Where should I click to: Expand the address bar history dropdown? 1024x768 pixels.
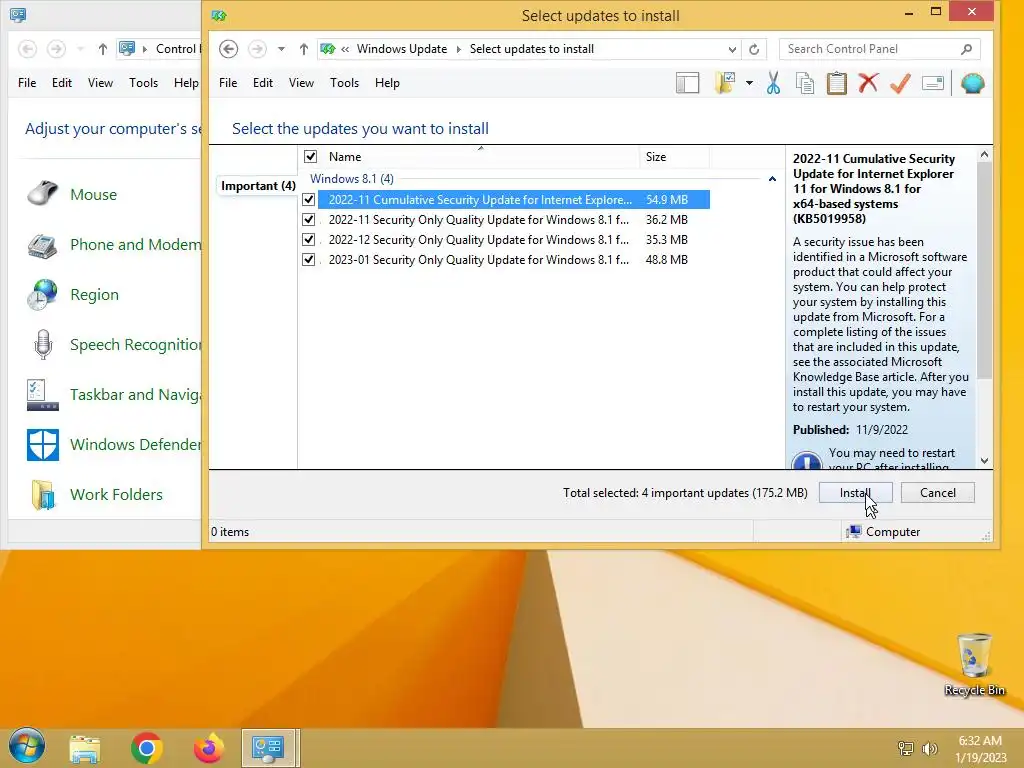click(x=732, y=49)
